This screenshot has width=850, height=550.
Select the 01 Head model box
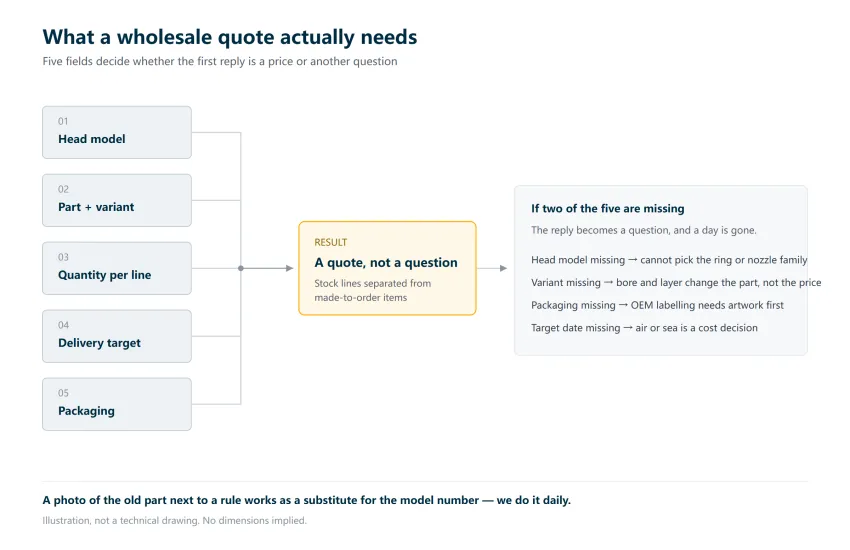click(117, 132)
